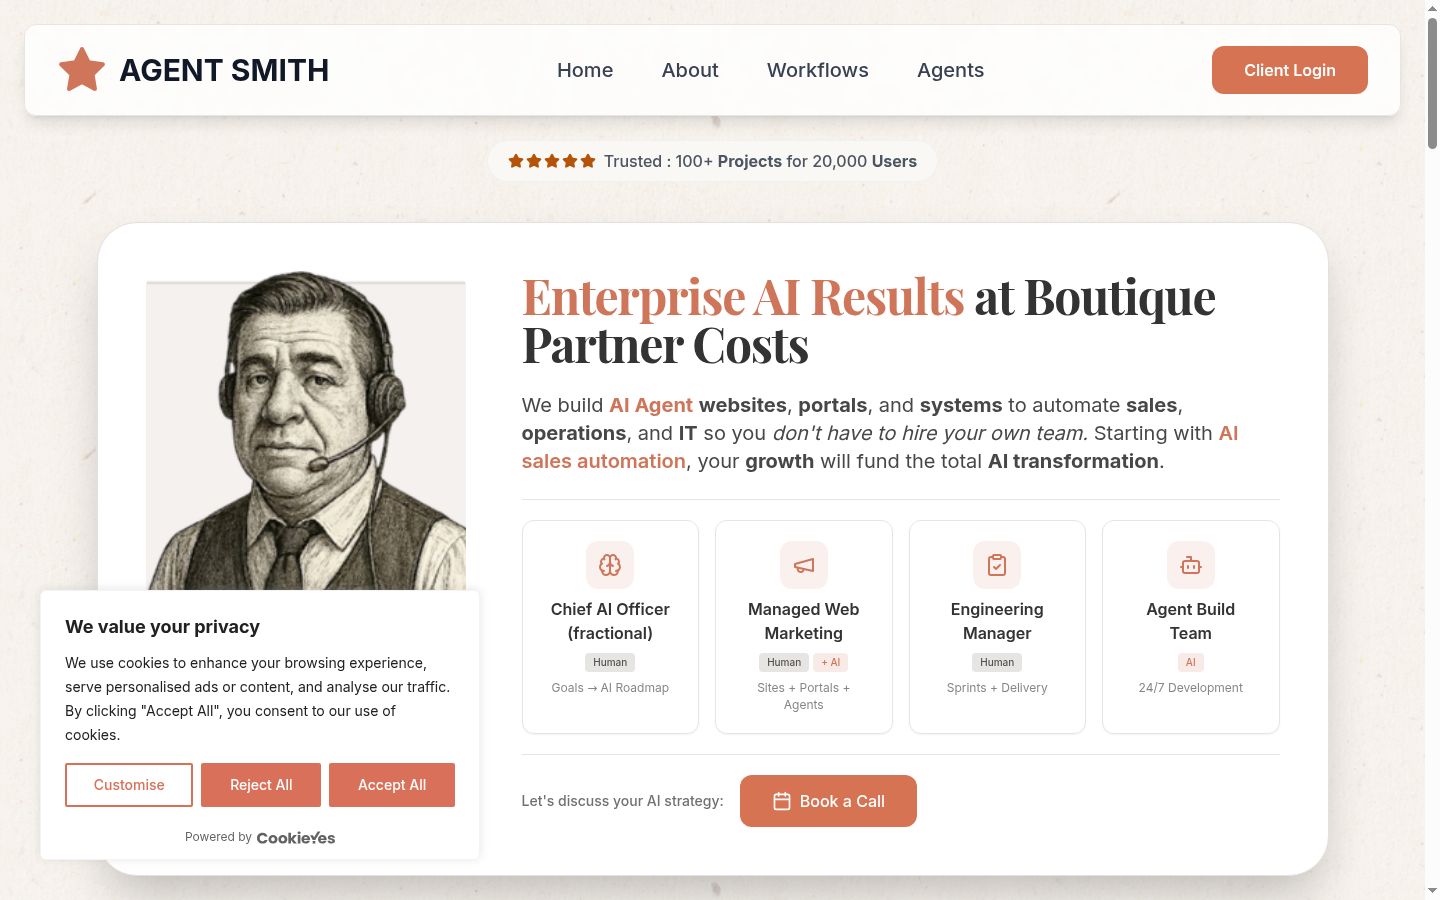Click the AGENT SMITH brand name
The width and height of the screenshot is (1440, 900).
click(x=224, y=70)
